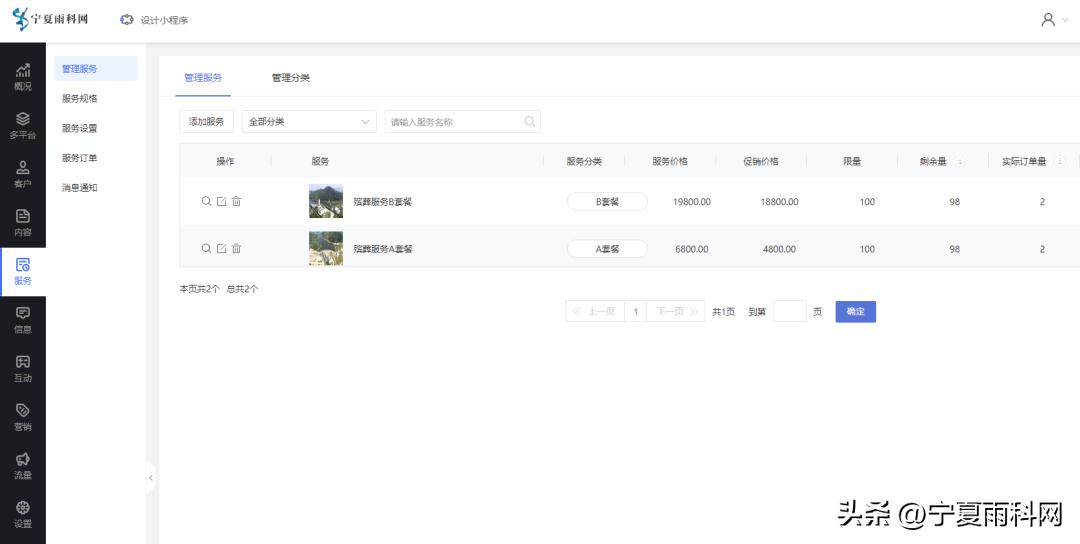Click the price value 6800.00
1080x544 pixels.
point(692,249)
